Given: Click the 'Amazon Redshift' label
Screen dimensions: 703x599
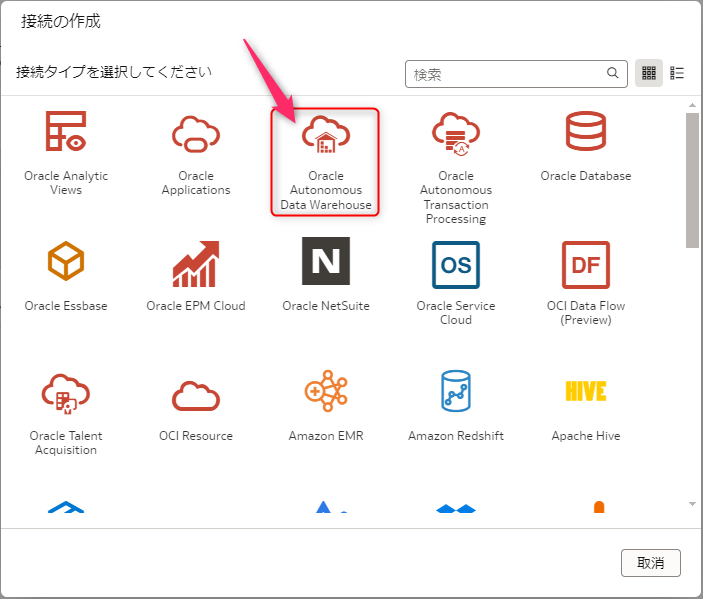Looking at the screenshot, I should coord(456,436).
